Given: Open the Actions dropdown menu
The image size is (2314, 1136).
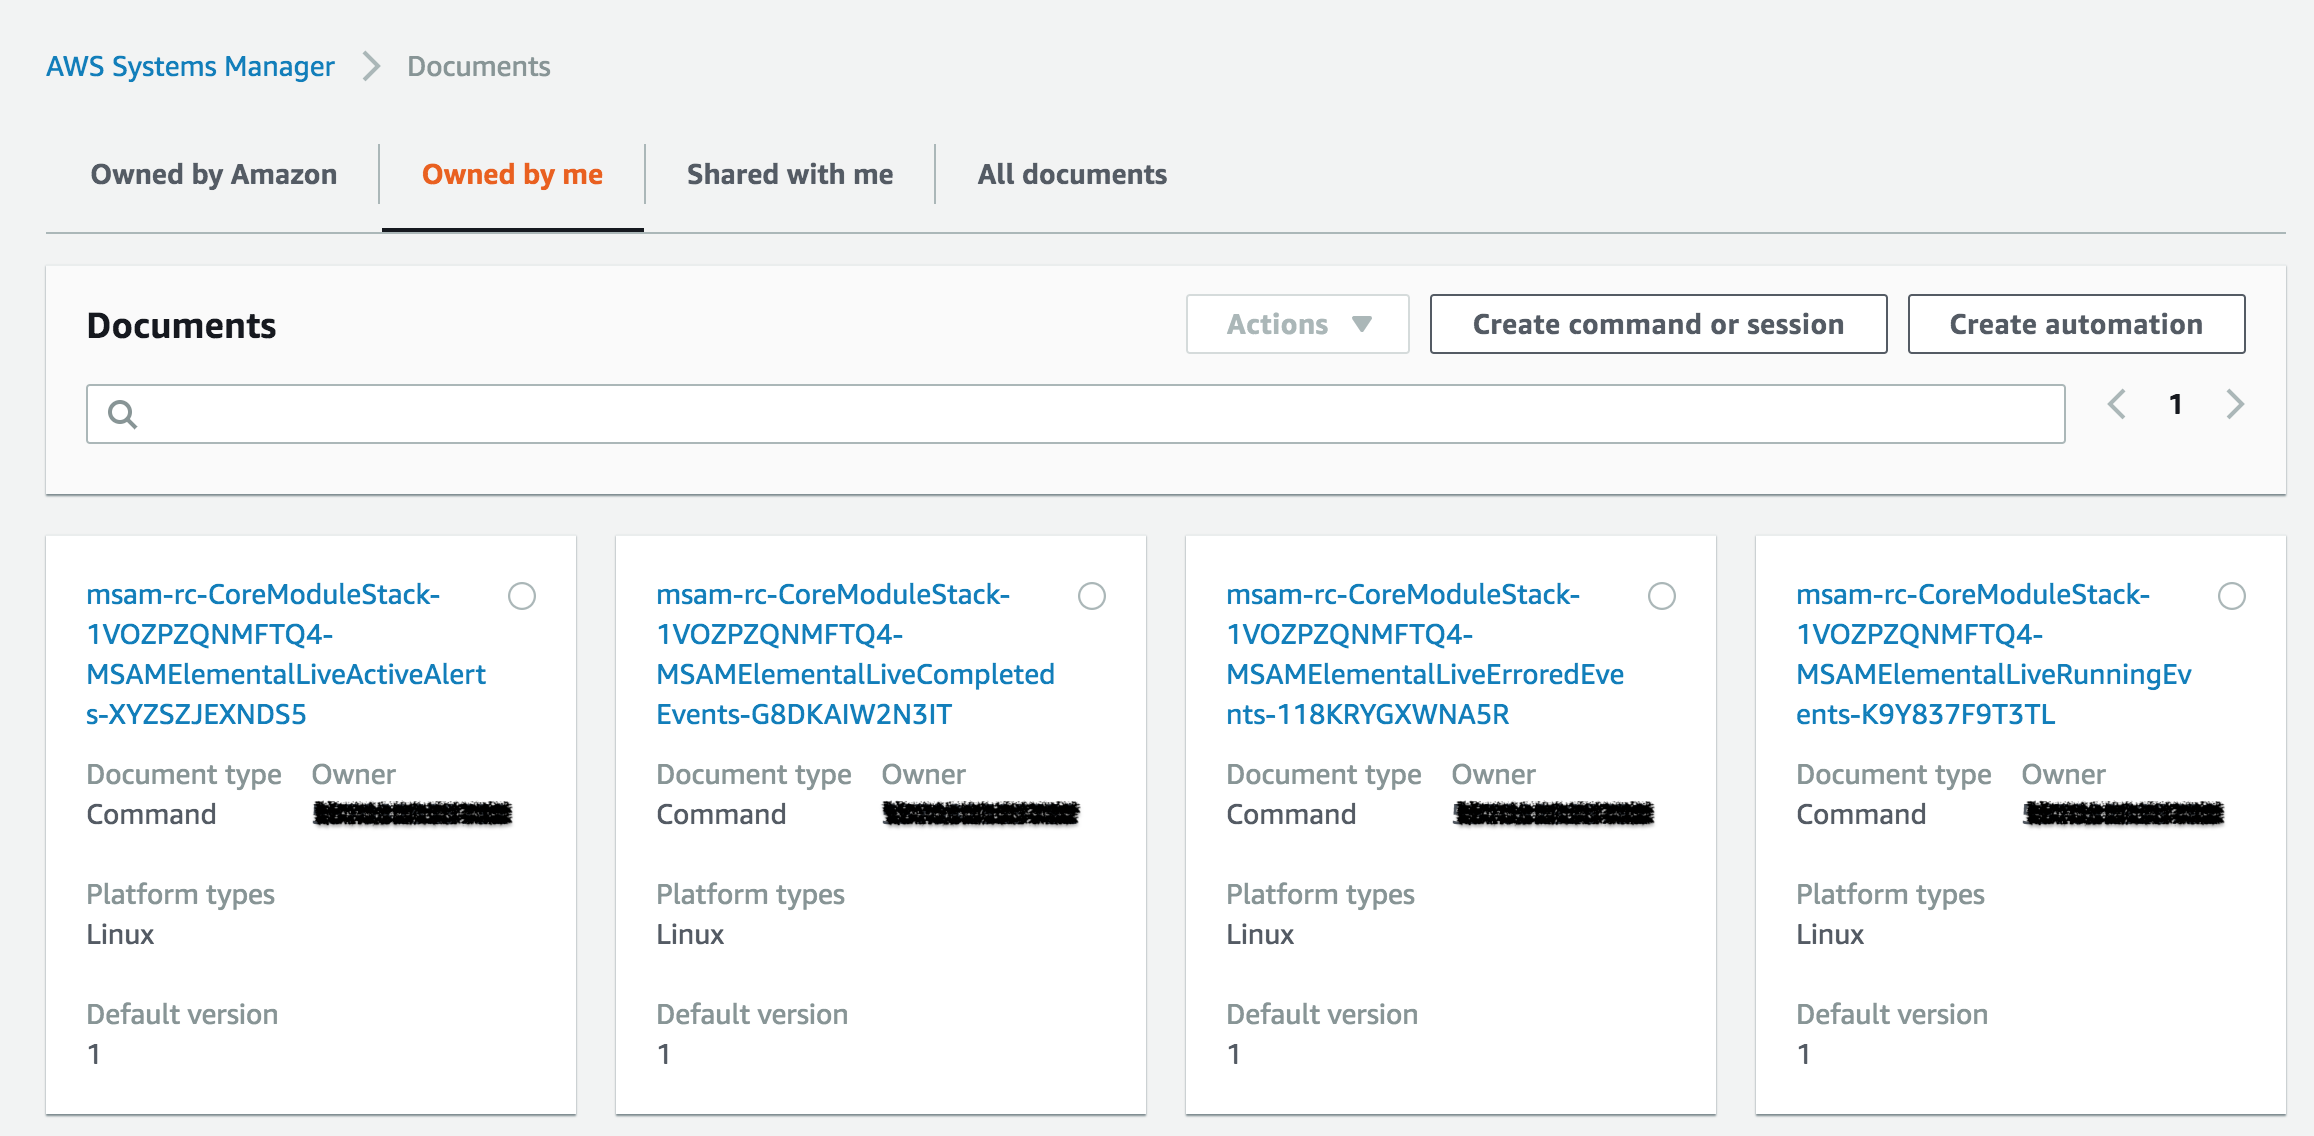Looking at the screenshot, I should point(1298,324).
